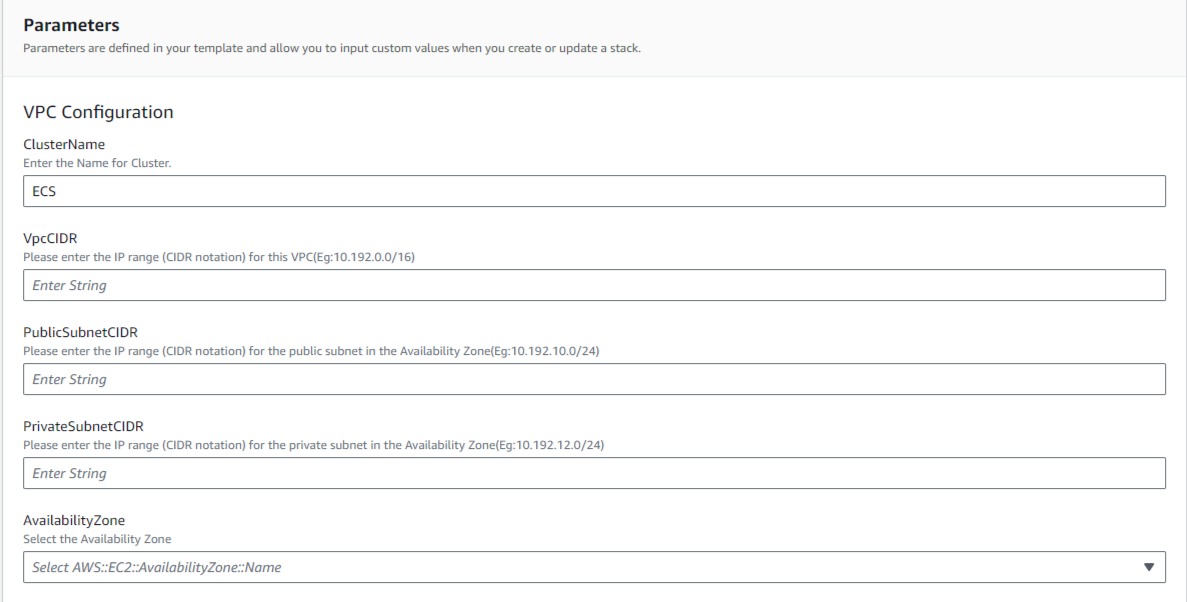1187x602 pixels.
Task: Activate the PrivateSubnetCIDR input box
Action: pos(594,473)
